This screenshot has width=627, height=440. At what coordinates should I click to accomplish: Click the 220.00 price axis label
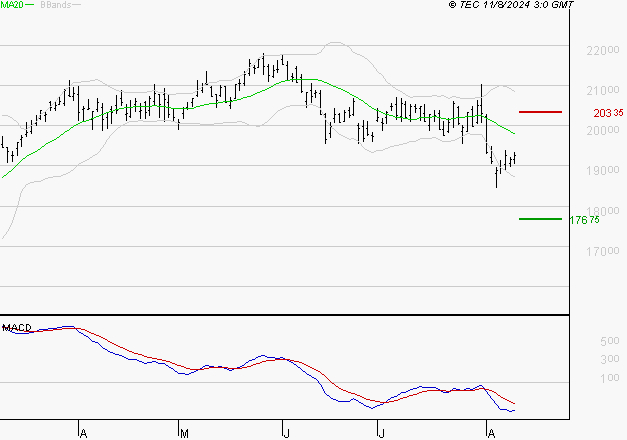point(603,50)
